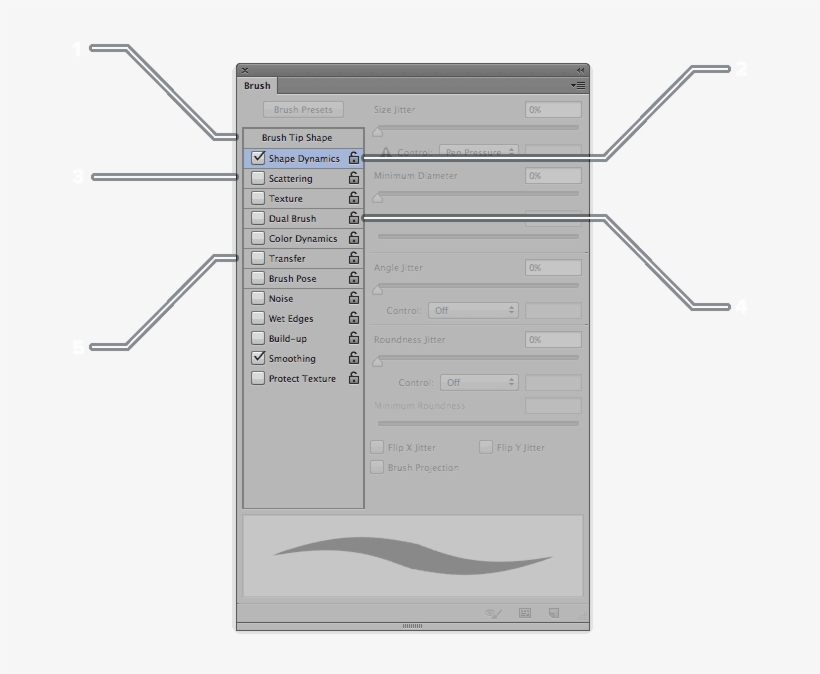The image size is (820, 674).
Task: Collapse the panel with the double-arrow icon
Action: point(580,70)
